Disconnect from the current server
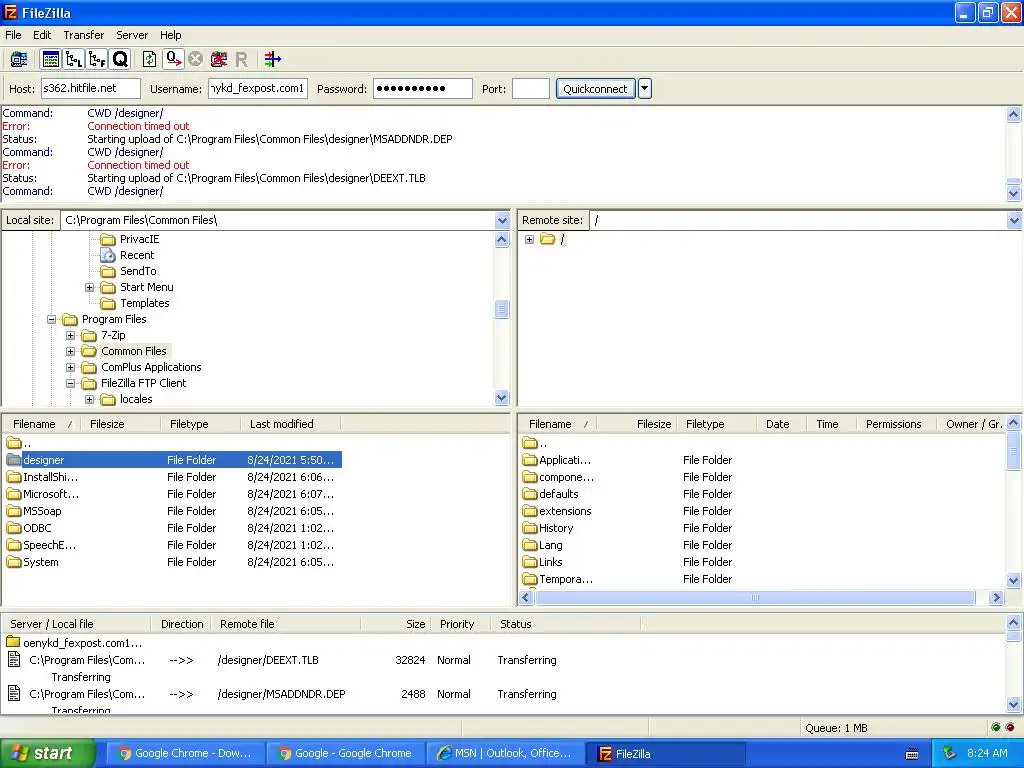1024x768 pixels. (x=219, y=59)
